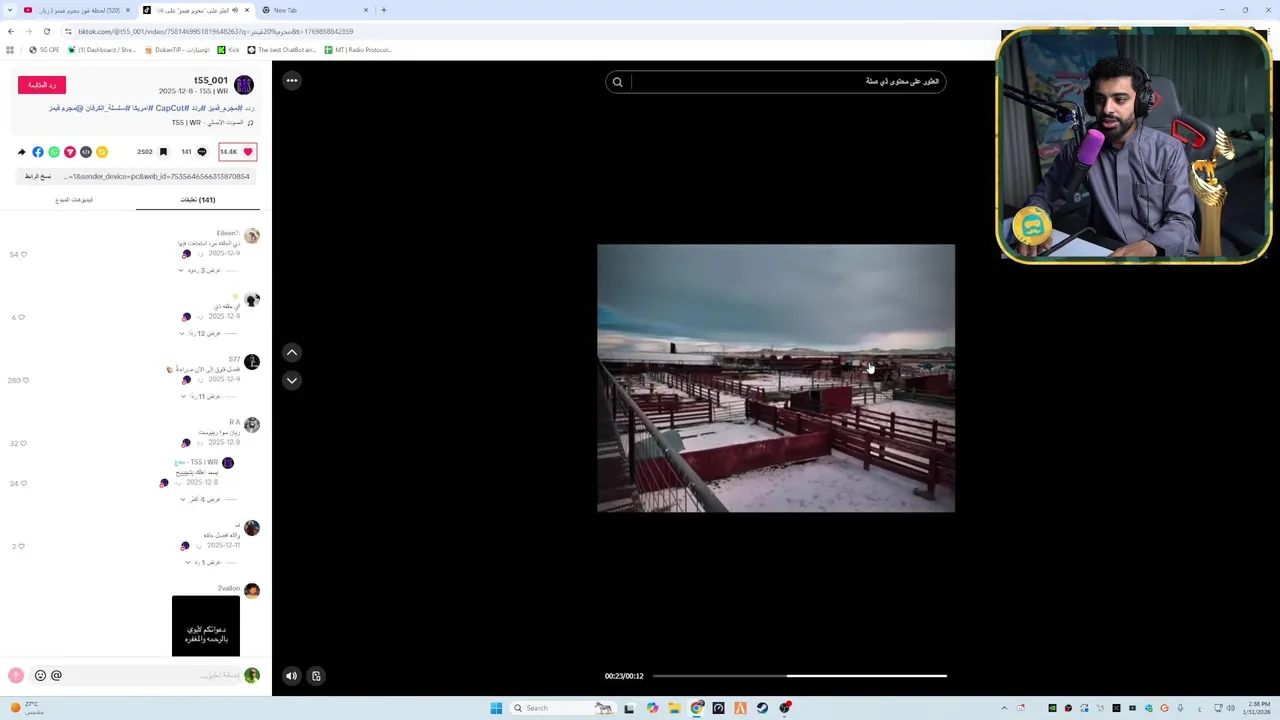The width and height of the screenshot is (1280, 720).
Task: Open The best ChatBot bookmark
Action: [x=282, y=49]
